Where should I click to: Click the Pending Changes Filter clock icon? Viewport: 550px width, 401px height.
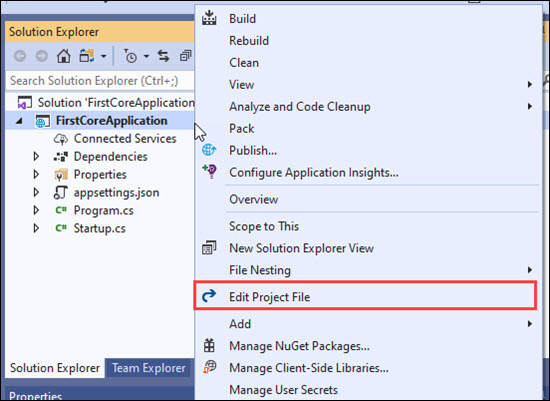click(130, 56)
